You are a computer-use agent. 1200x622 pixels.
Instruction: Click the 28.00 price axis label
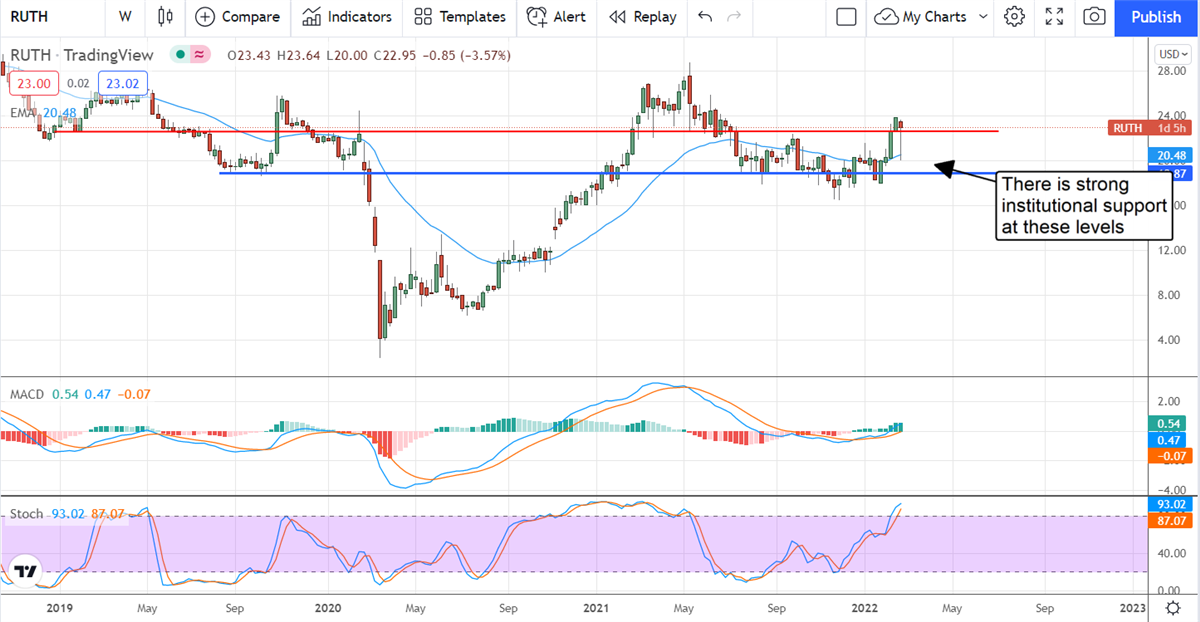click(1170, 71)
